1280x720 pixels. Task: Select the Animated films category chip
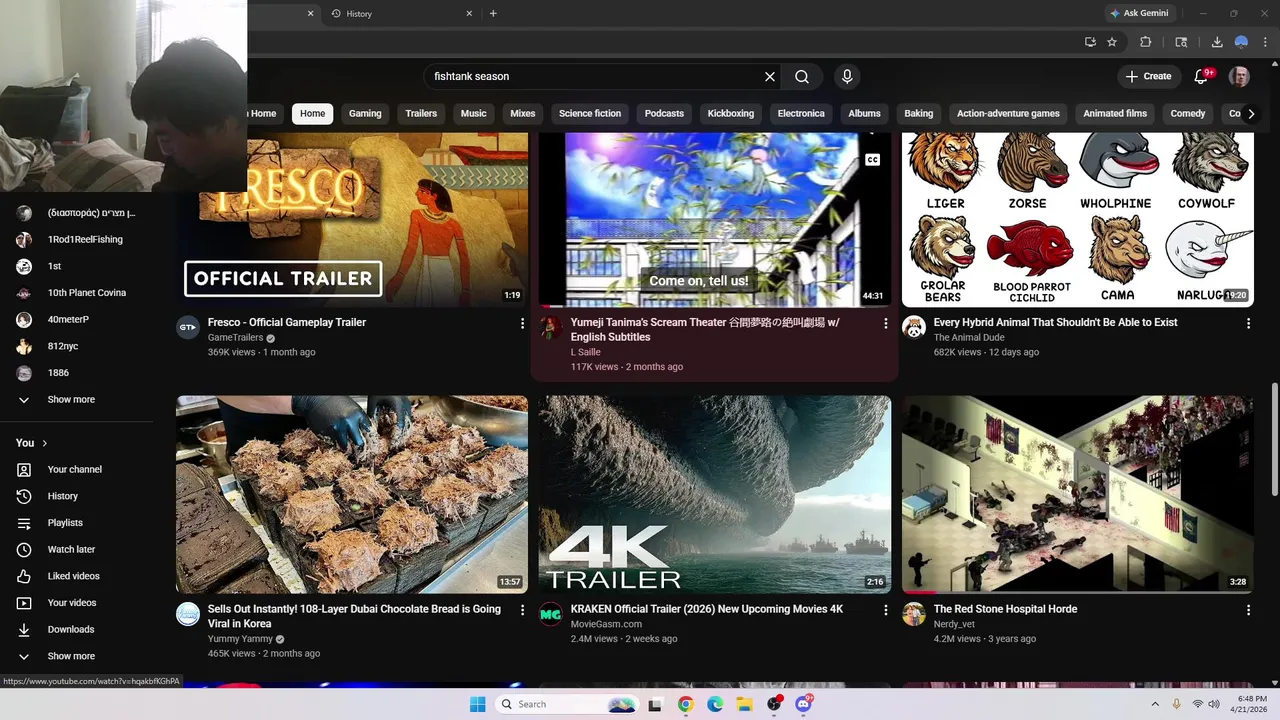pyautogui.click(x=1115, y=113)
